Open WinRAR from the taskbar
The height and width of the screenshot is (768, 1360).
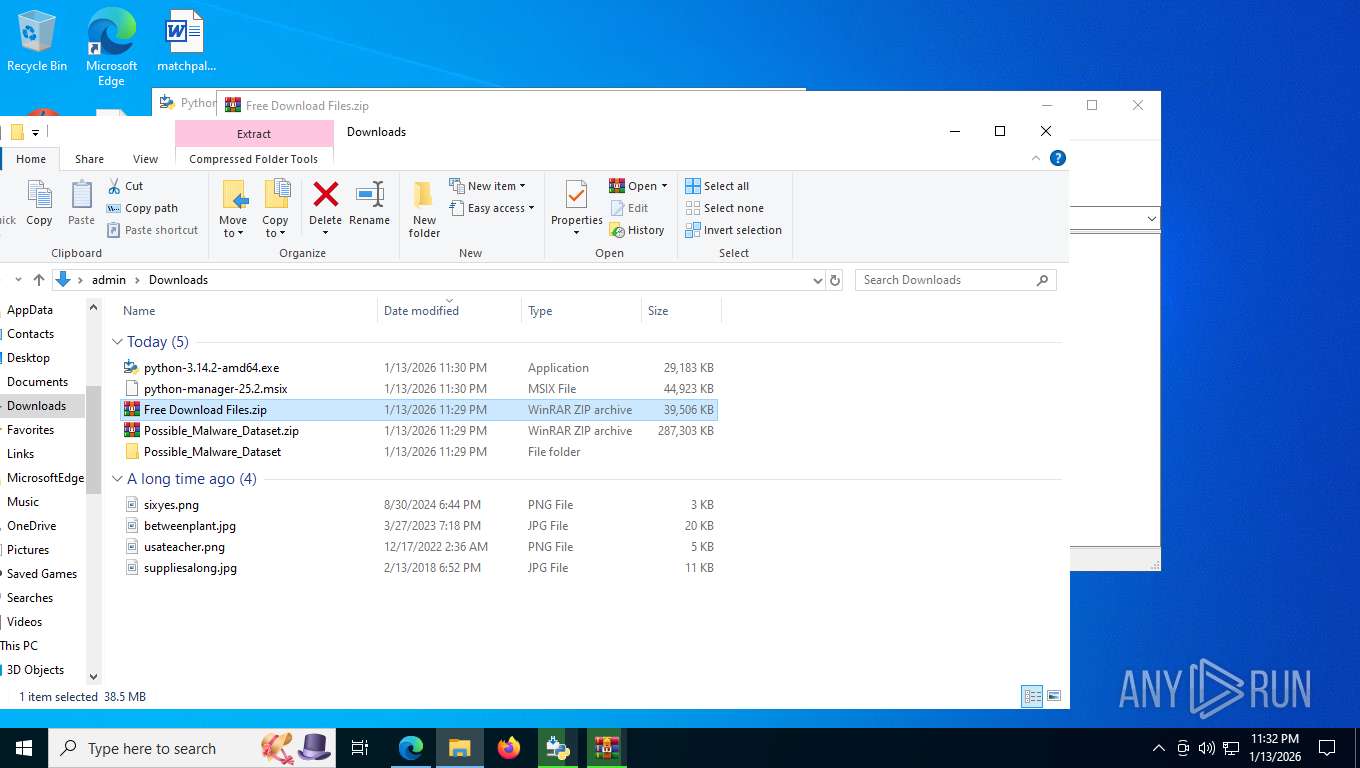(x=606, y=748)
